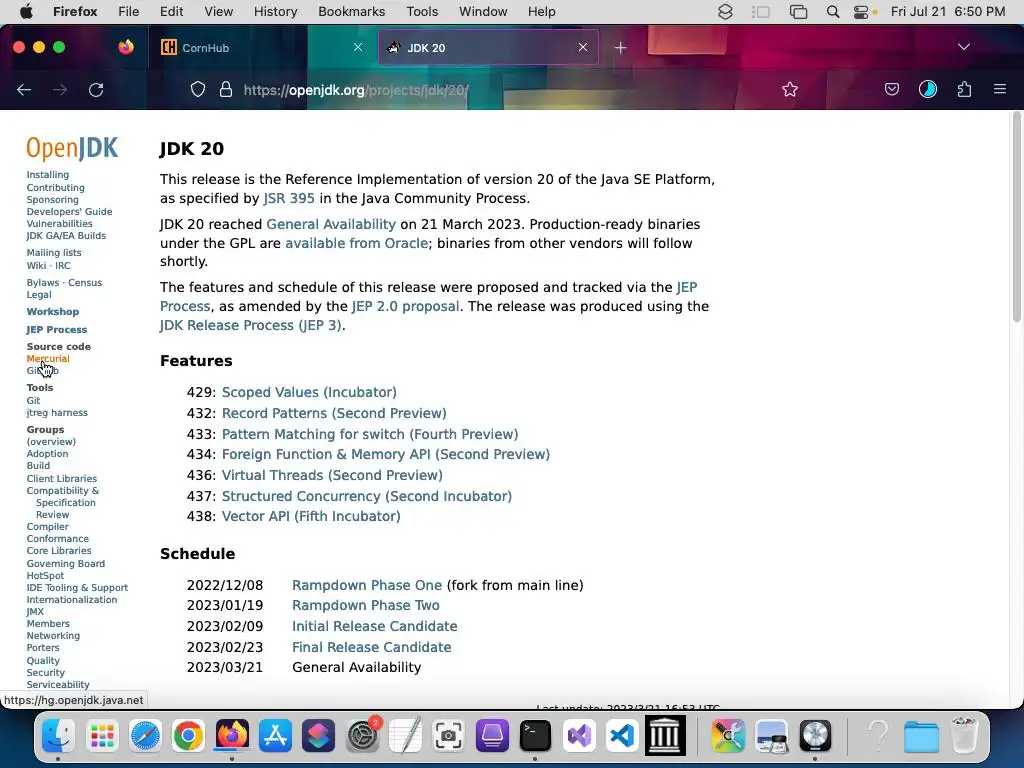
Task: Open Structured Concurrency (Second Incubator) link
Action: click(366, 496)
